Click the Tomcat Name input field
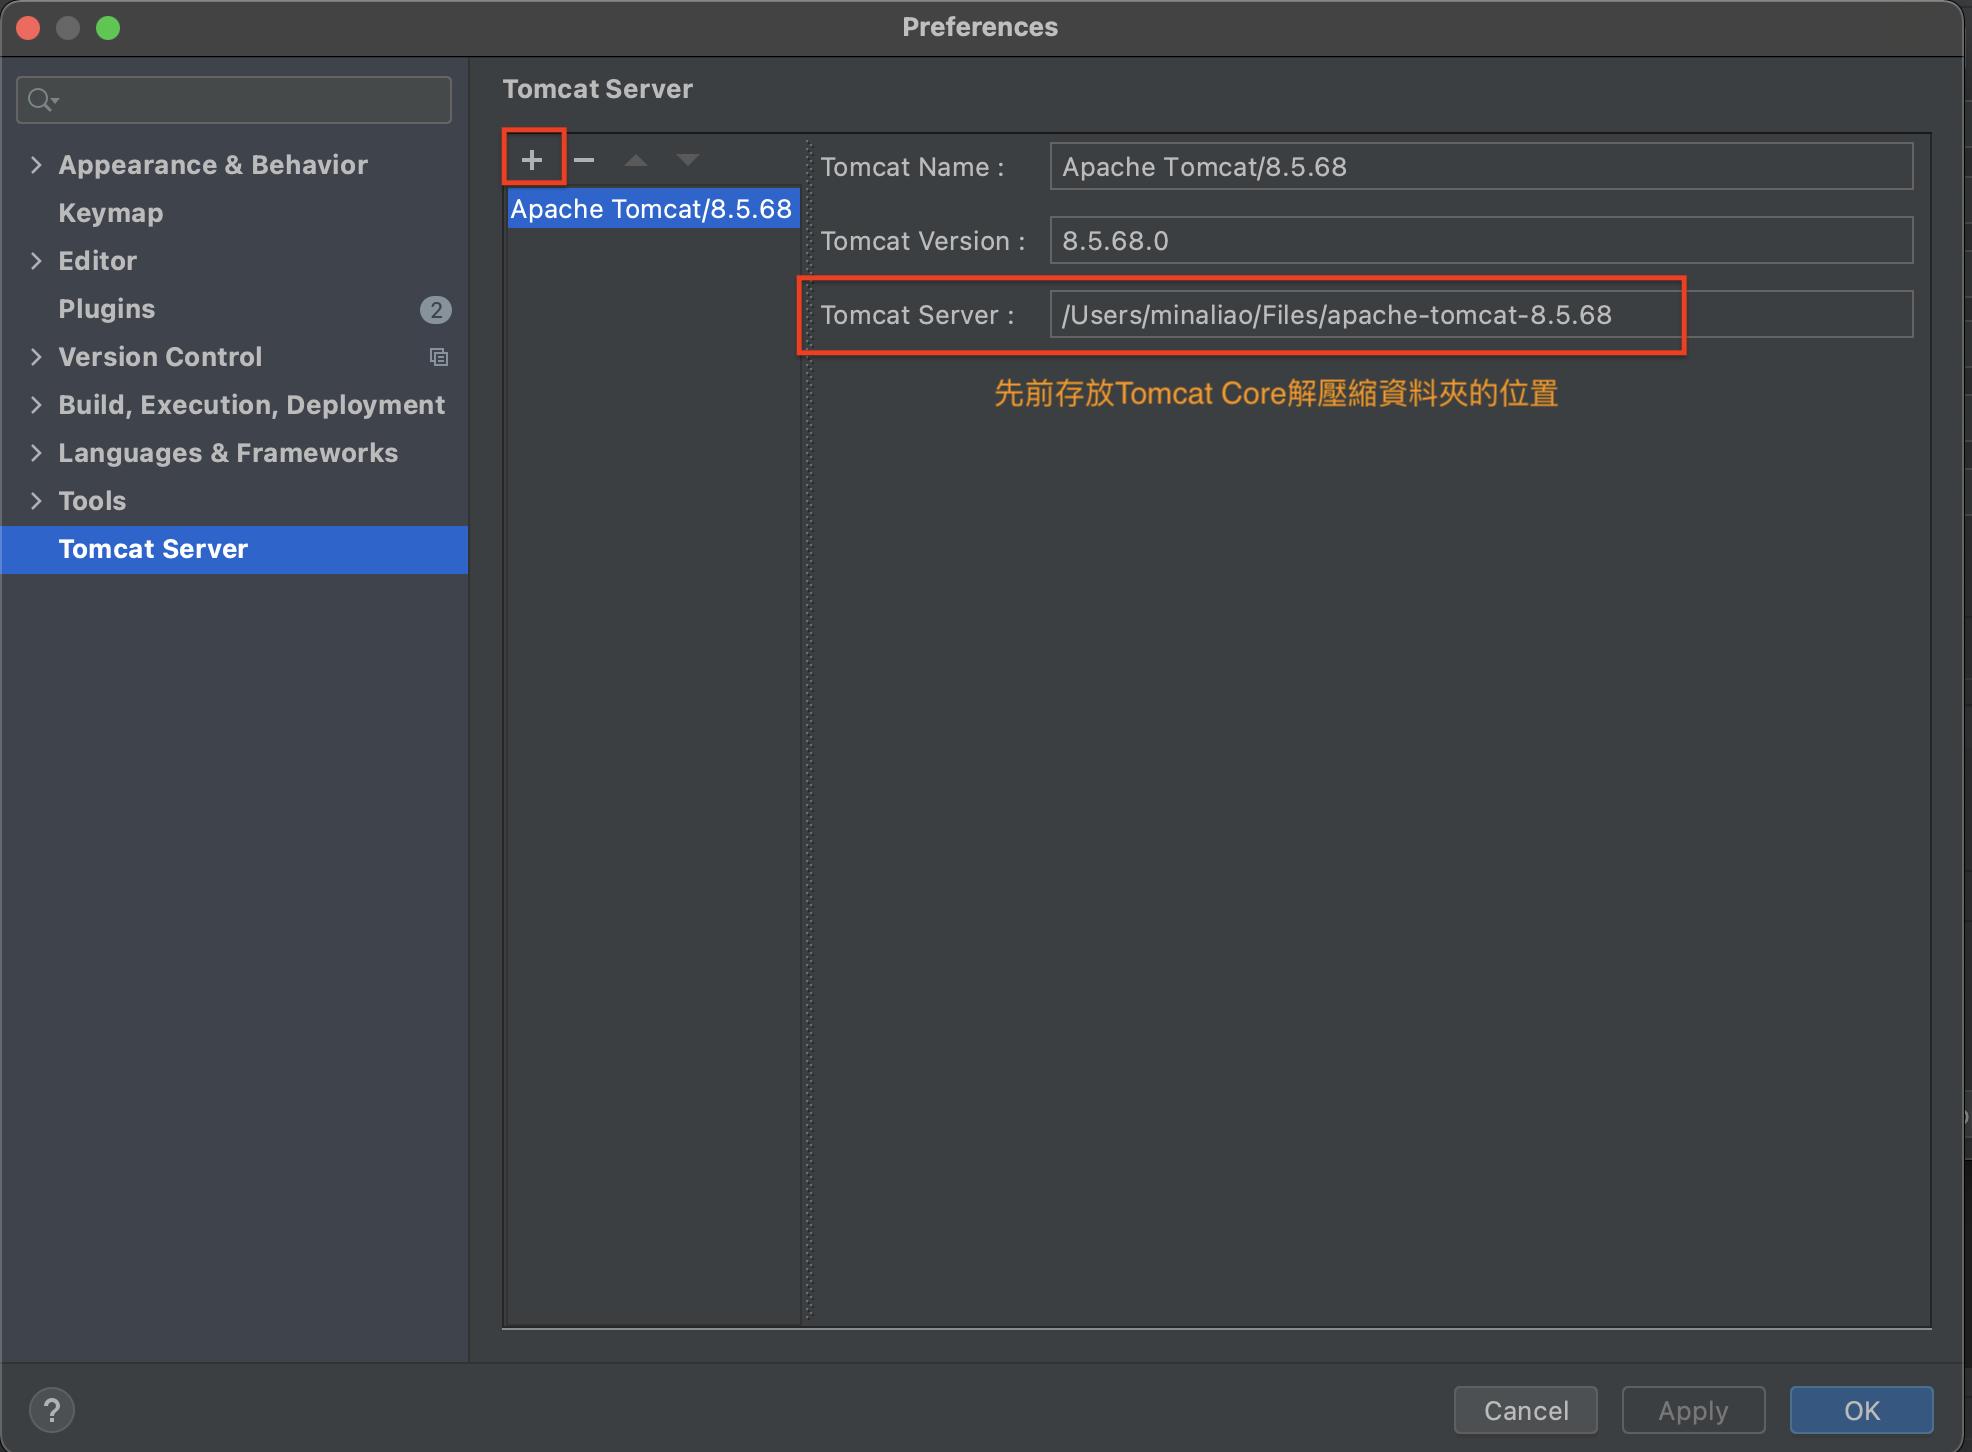 coord(1481,166)
